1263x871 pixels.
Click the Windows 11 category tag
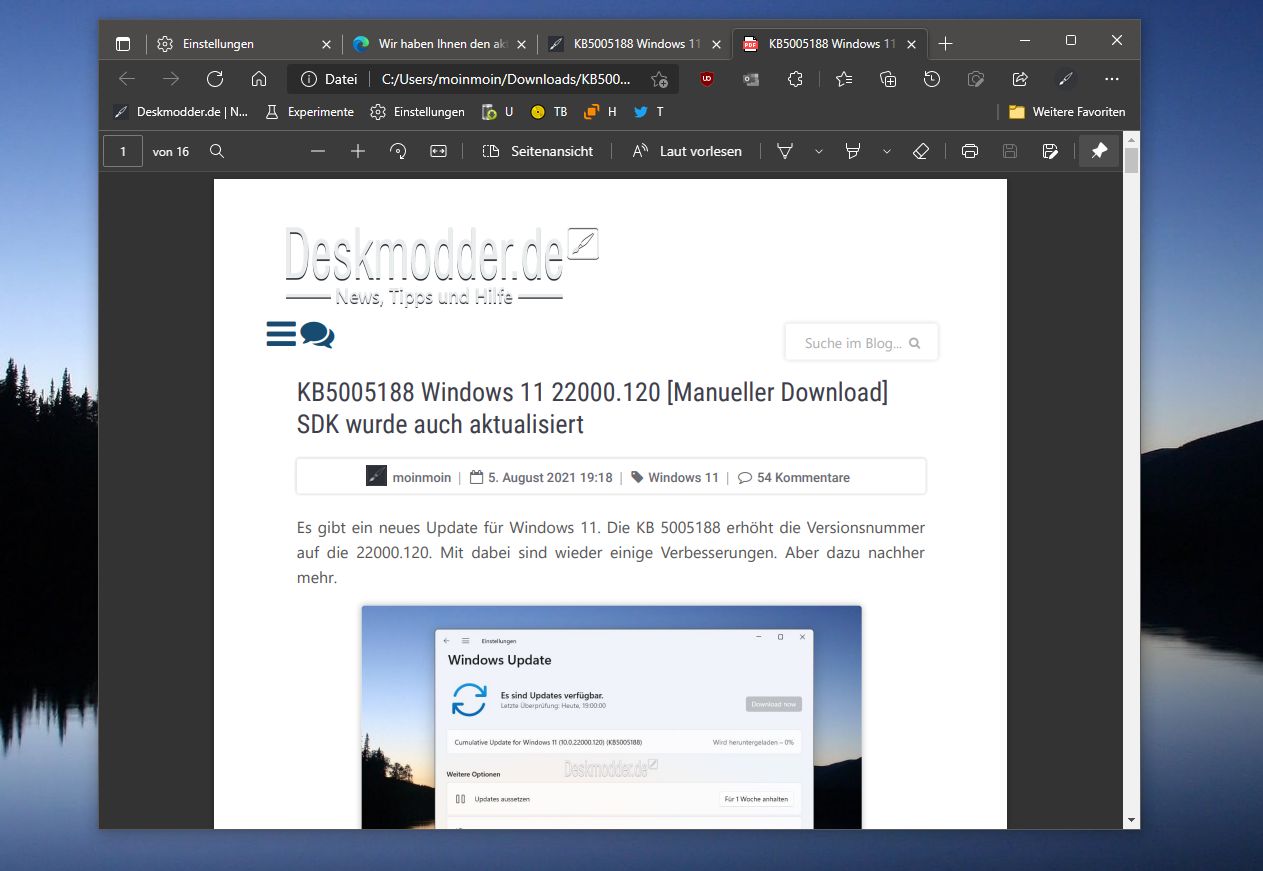(683, 477)
